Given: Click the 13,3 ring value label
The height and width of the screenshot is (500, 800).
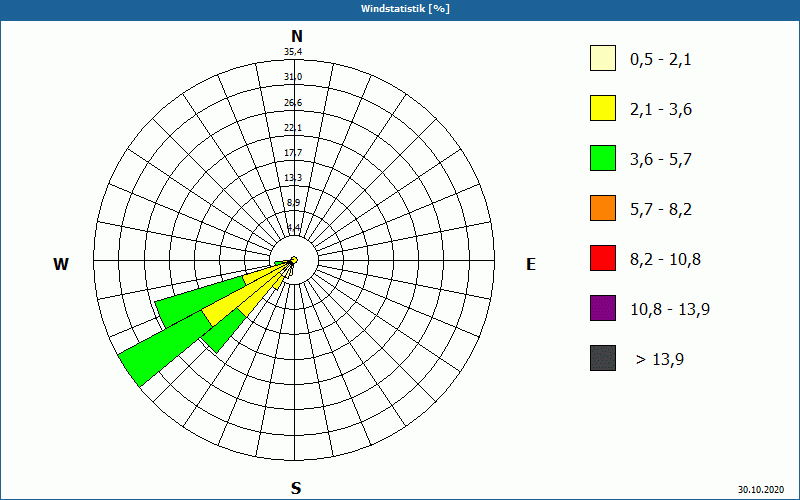Looking at the screenshot, I should point(293,178).
